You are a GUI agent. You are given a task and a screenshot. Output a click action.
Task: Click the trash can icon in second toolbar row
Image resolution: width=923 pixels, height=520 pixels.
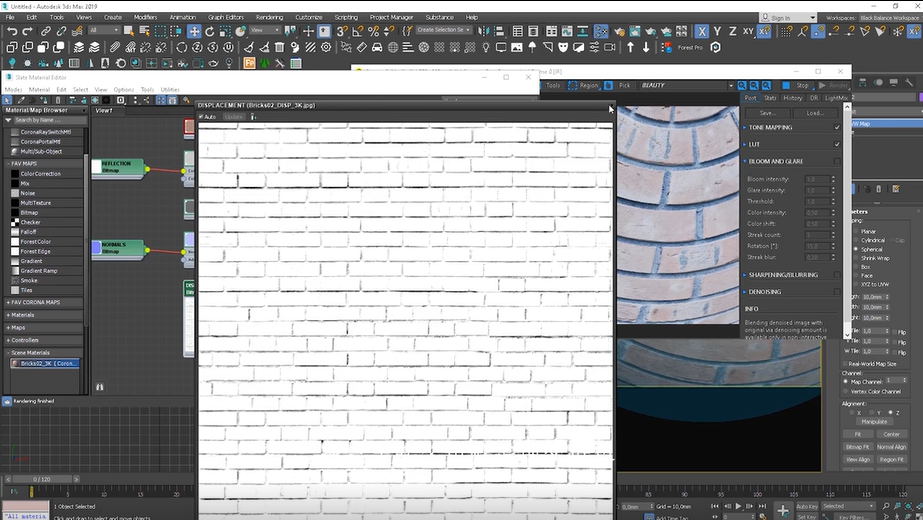[x=280, y=47]
